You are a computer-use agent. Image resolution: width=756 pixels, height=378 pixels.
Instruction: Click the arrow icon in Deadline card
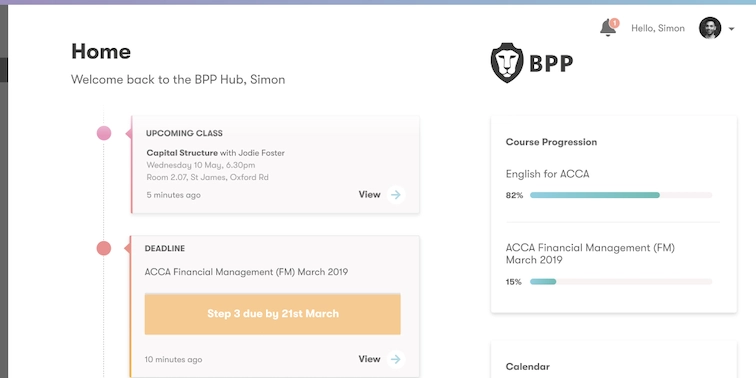tap(395, 359)
